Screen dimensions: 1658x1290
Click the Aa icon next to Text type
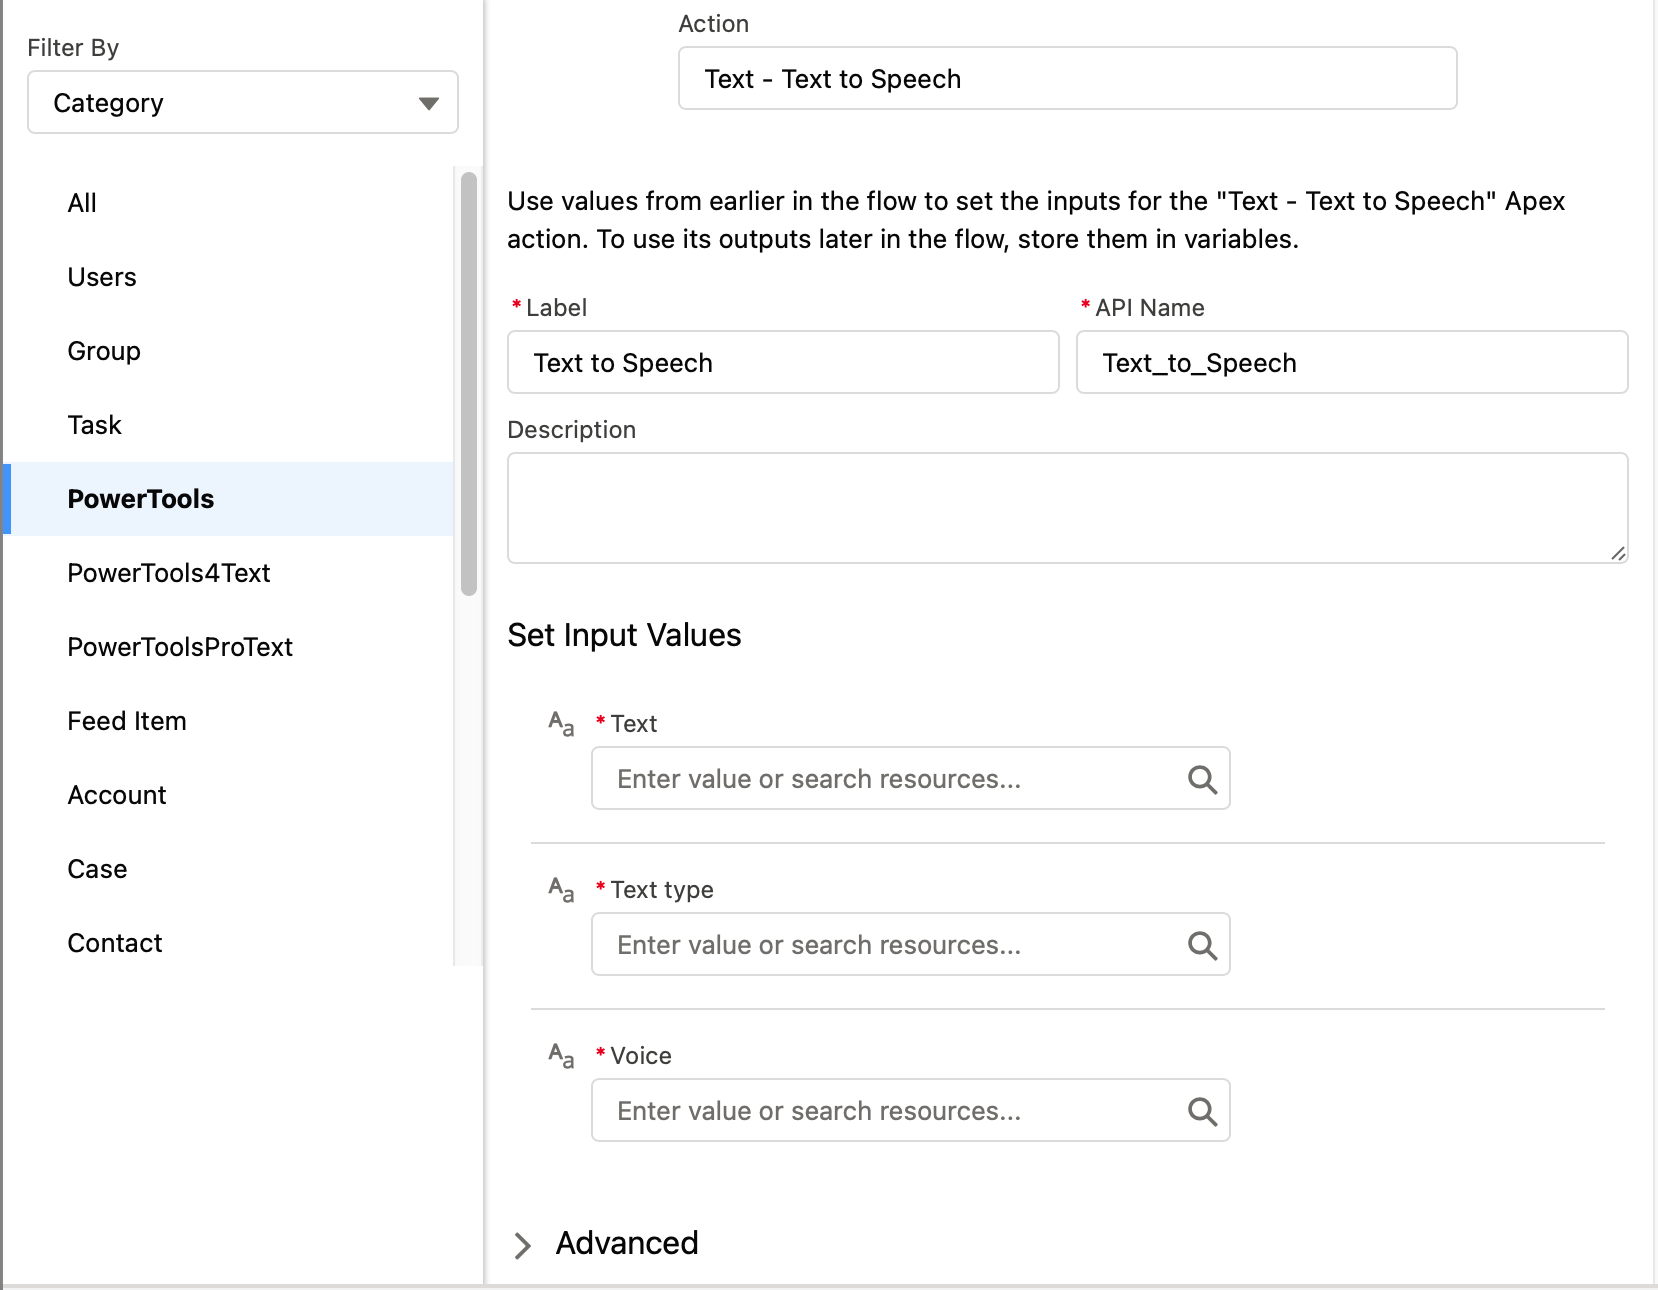tap(561, 889)
